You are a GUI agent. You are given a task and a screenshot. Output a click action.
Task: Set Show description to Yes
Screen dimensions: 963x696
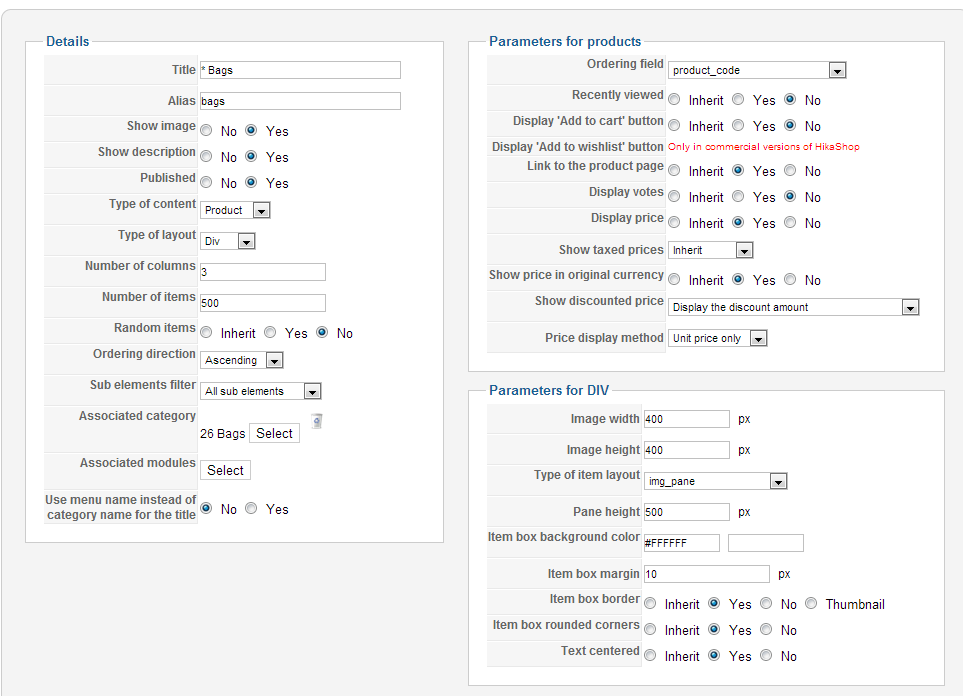coord(251,157)
